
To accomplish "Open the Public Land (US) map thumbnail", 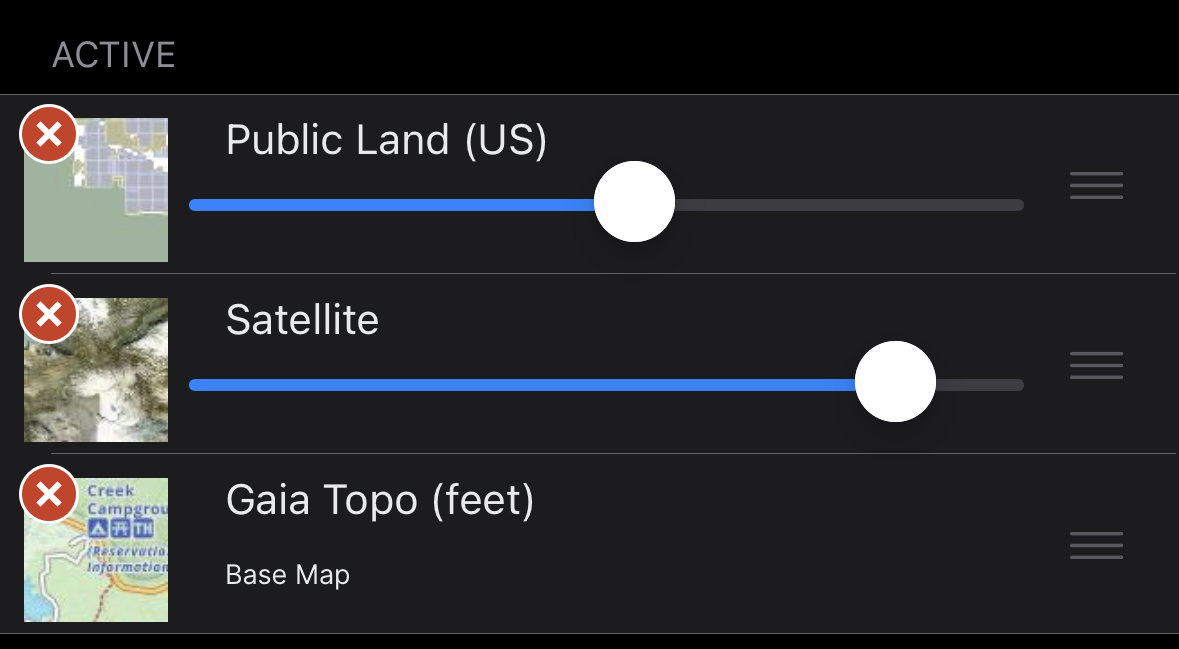I will click(x=96, y=190).
